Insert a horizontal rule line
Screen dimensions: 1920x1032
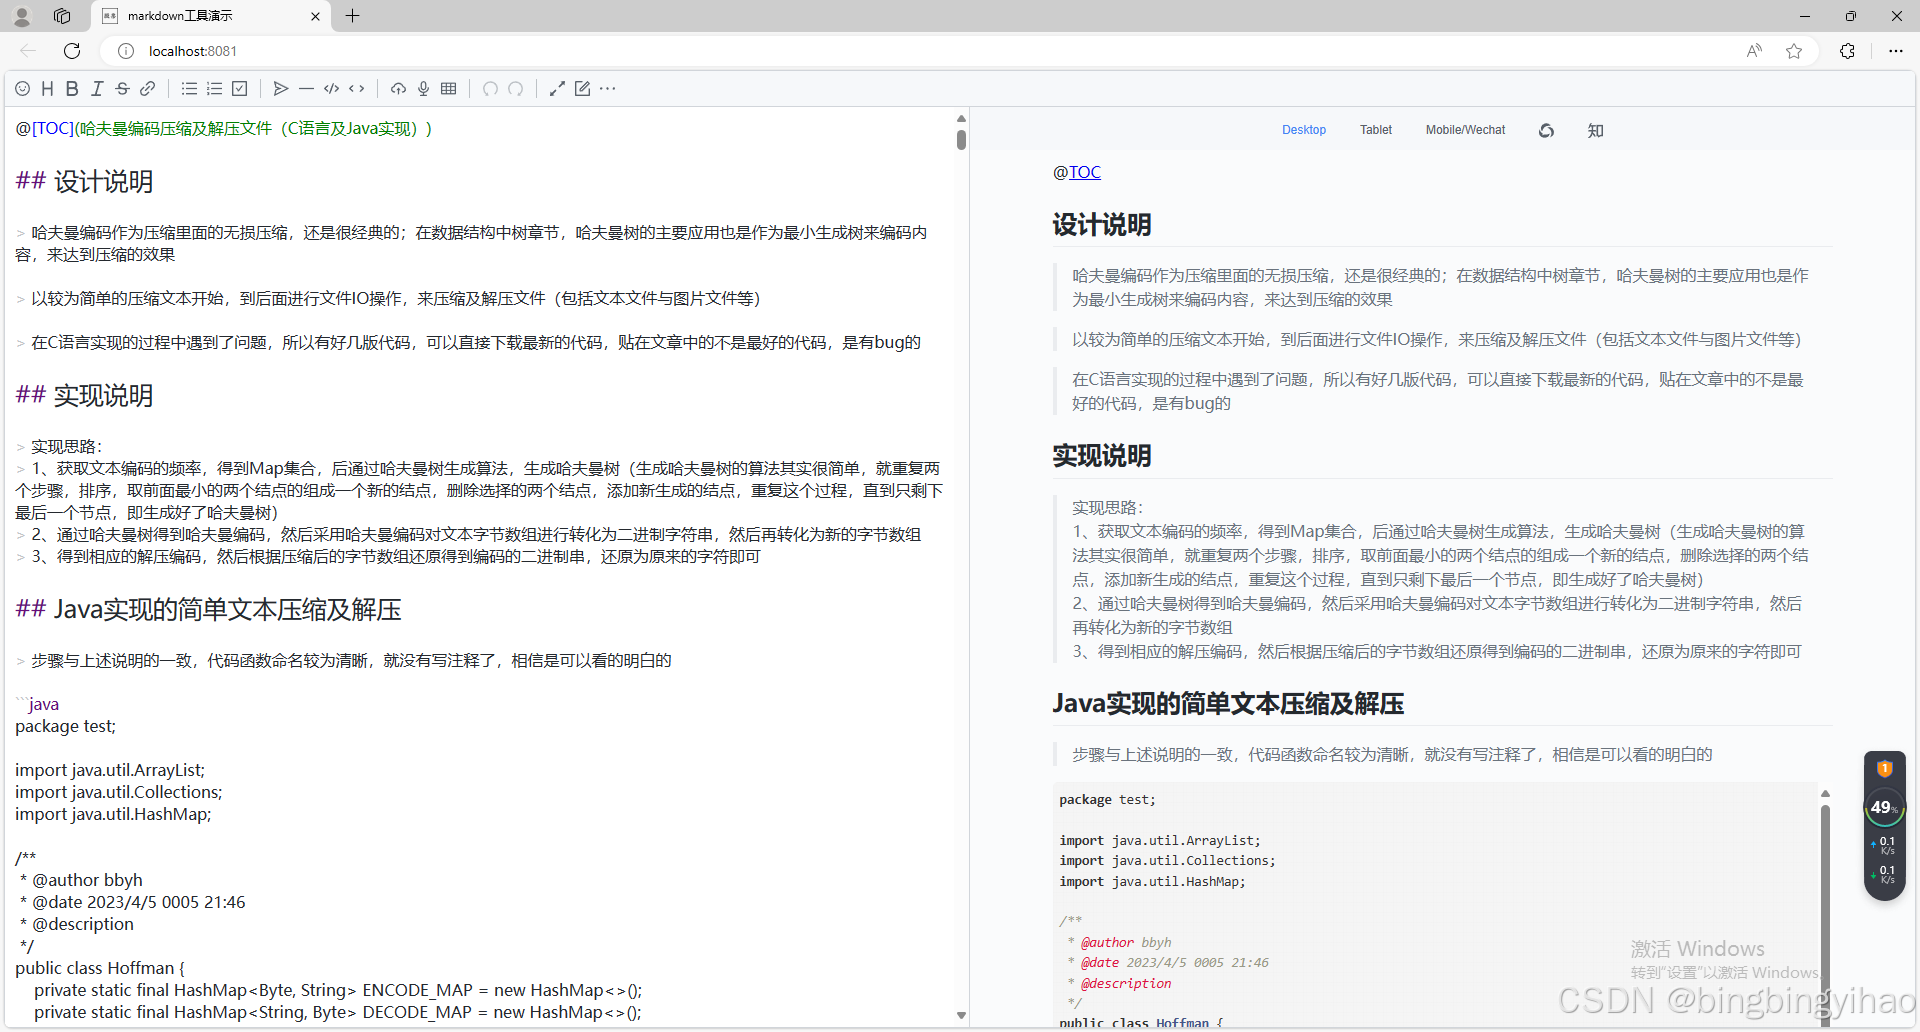point(306,89)
